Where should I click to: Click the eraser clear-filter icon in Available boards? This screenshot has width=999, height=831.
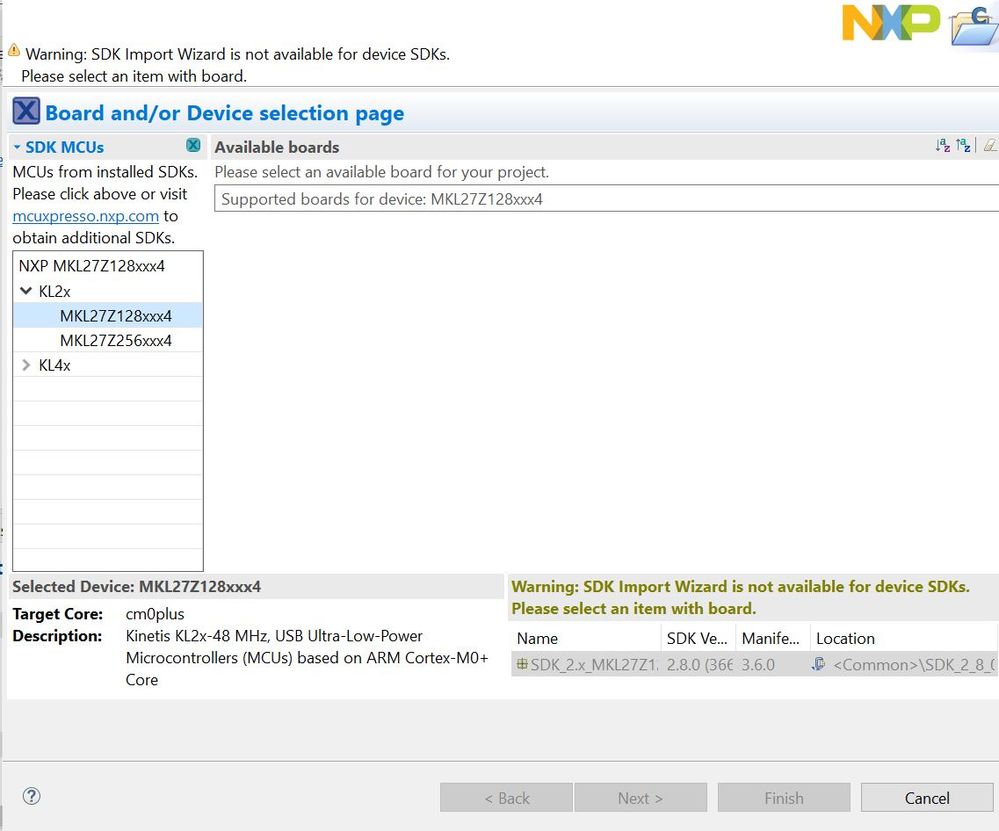point(990,146)
